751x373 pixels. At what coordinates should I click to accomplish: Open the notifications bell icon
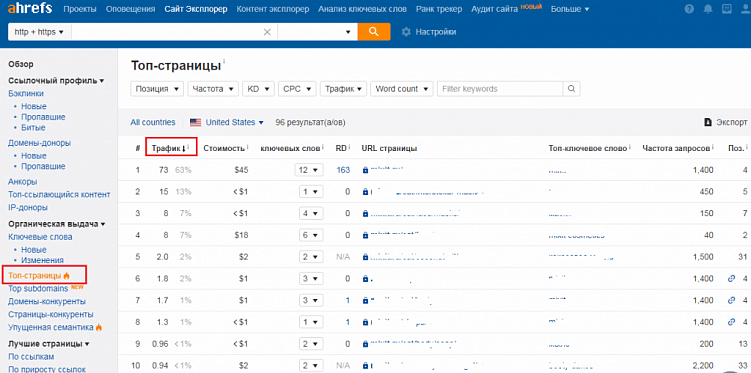coord(708,9)
